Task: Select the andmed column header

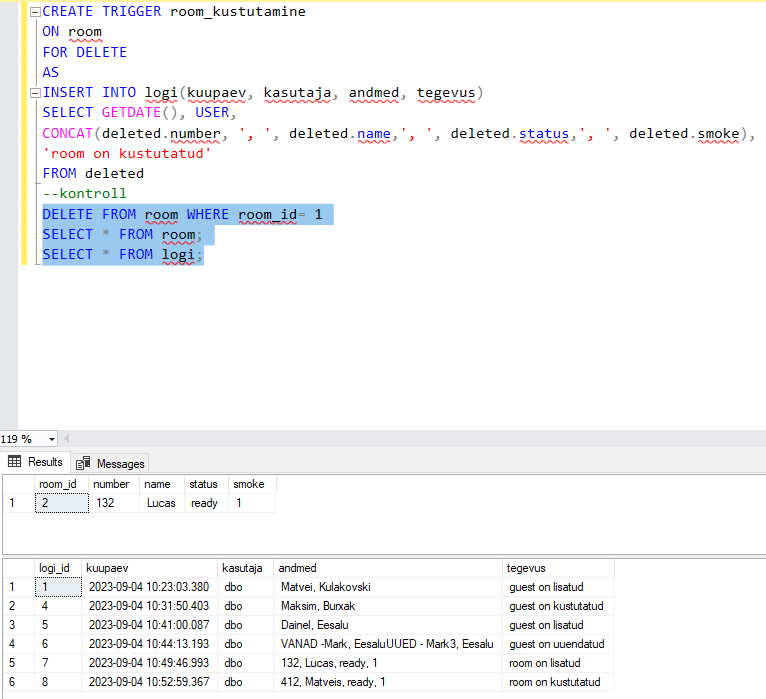Action: coord(388,568)
